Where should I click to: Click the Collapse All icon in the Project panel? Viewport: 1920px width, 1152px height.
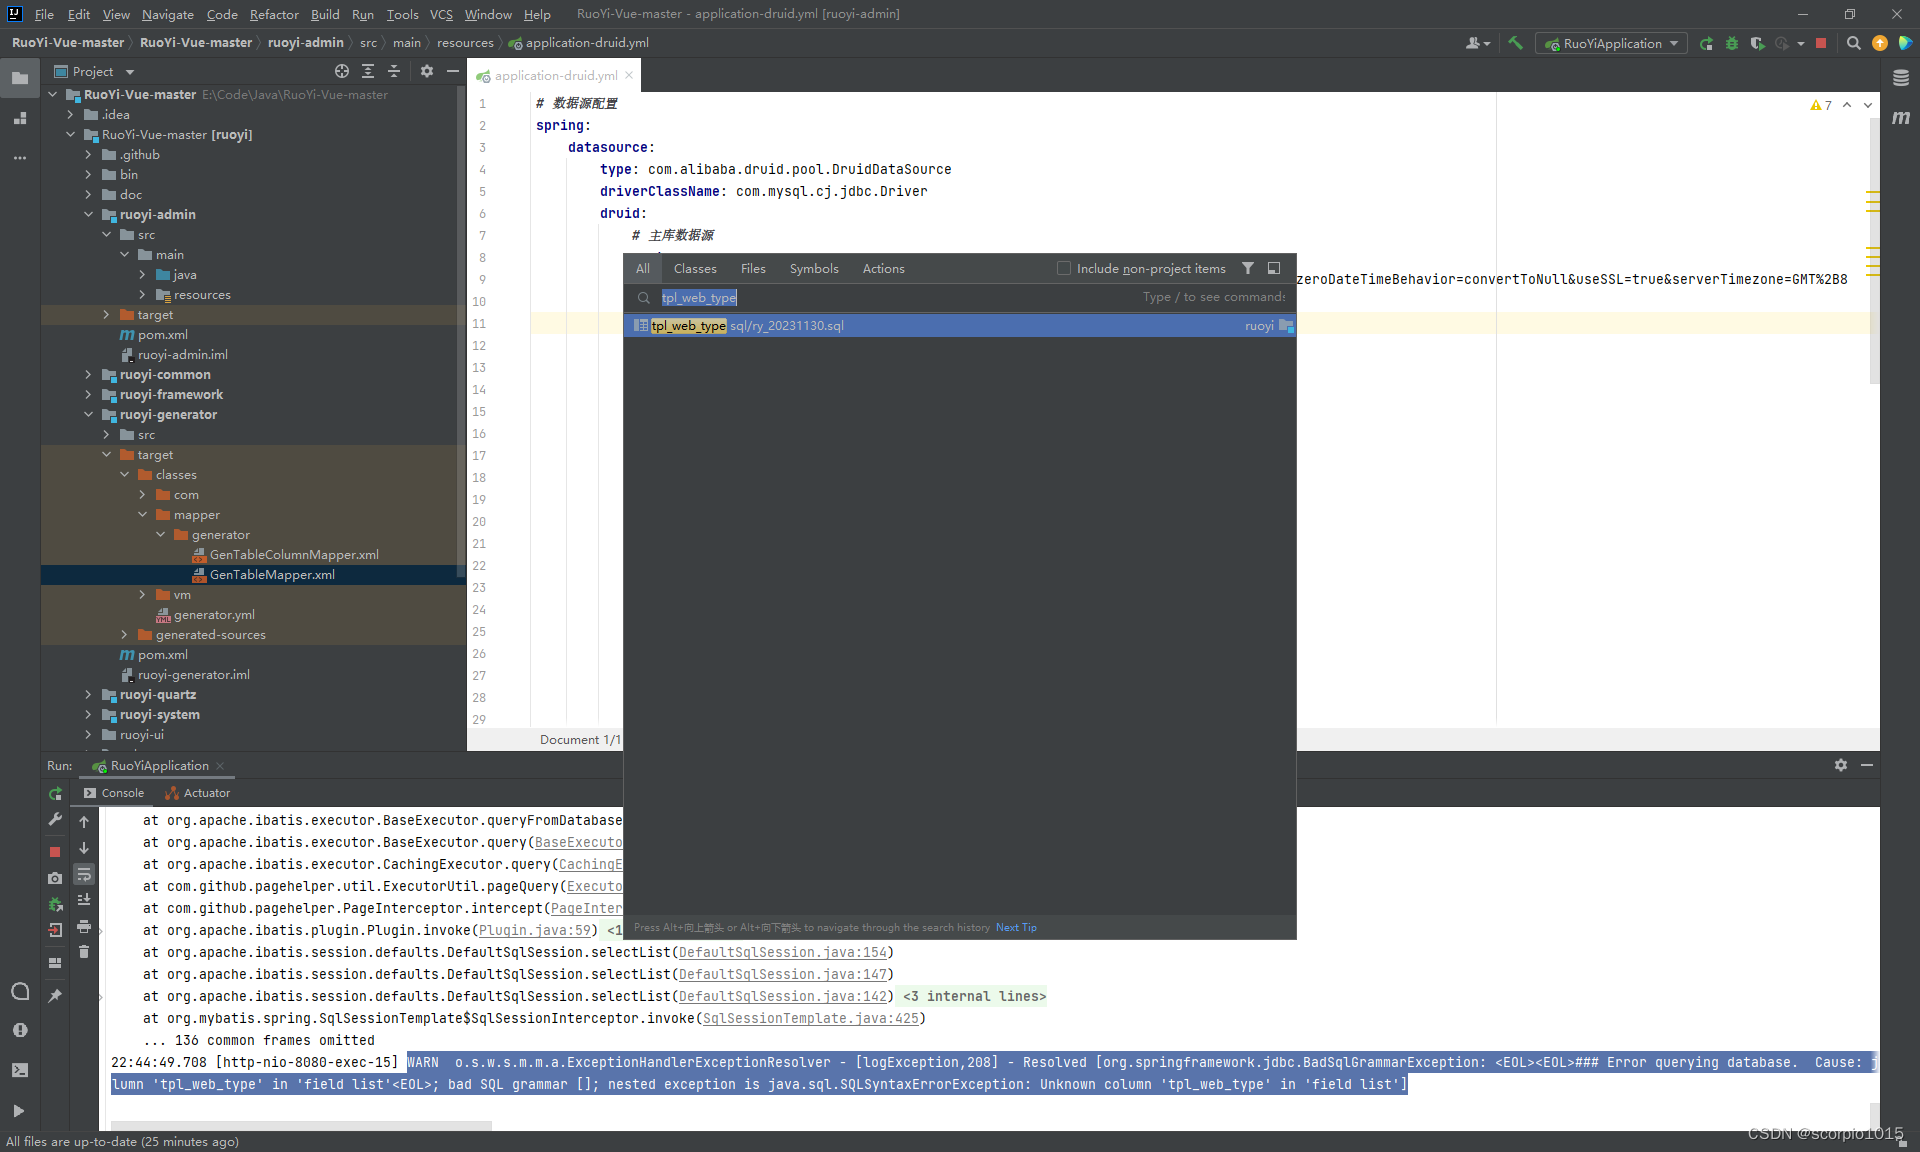[x=394, y=71]
